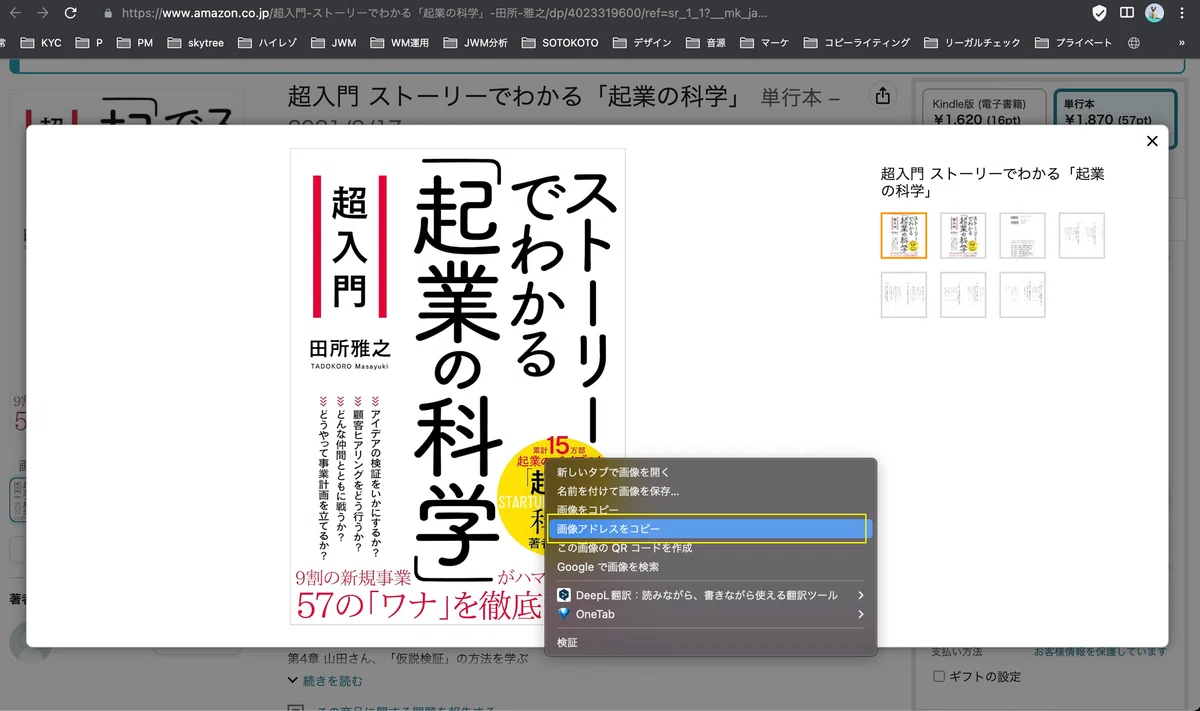Open the JWM bookmark folder
Viewport: 1200px width, 711px height.
tap(335, 43)
